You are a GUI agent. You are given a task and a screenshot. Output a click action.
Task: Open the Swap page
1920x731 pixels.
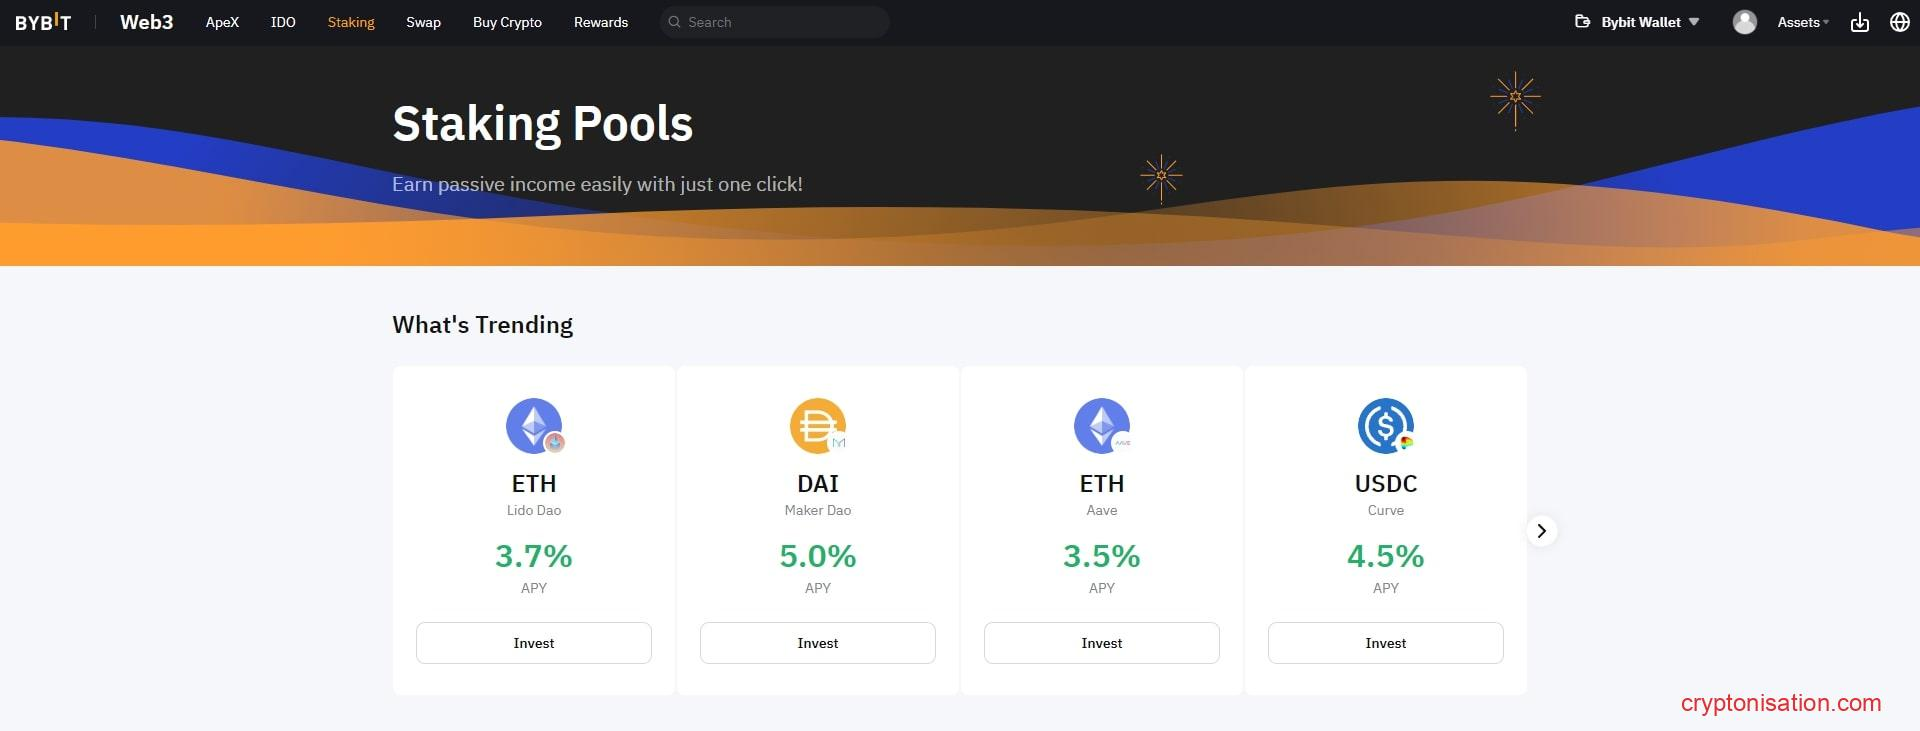(423, 22)
